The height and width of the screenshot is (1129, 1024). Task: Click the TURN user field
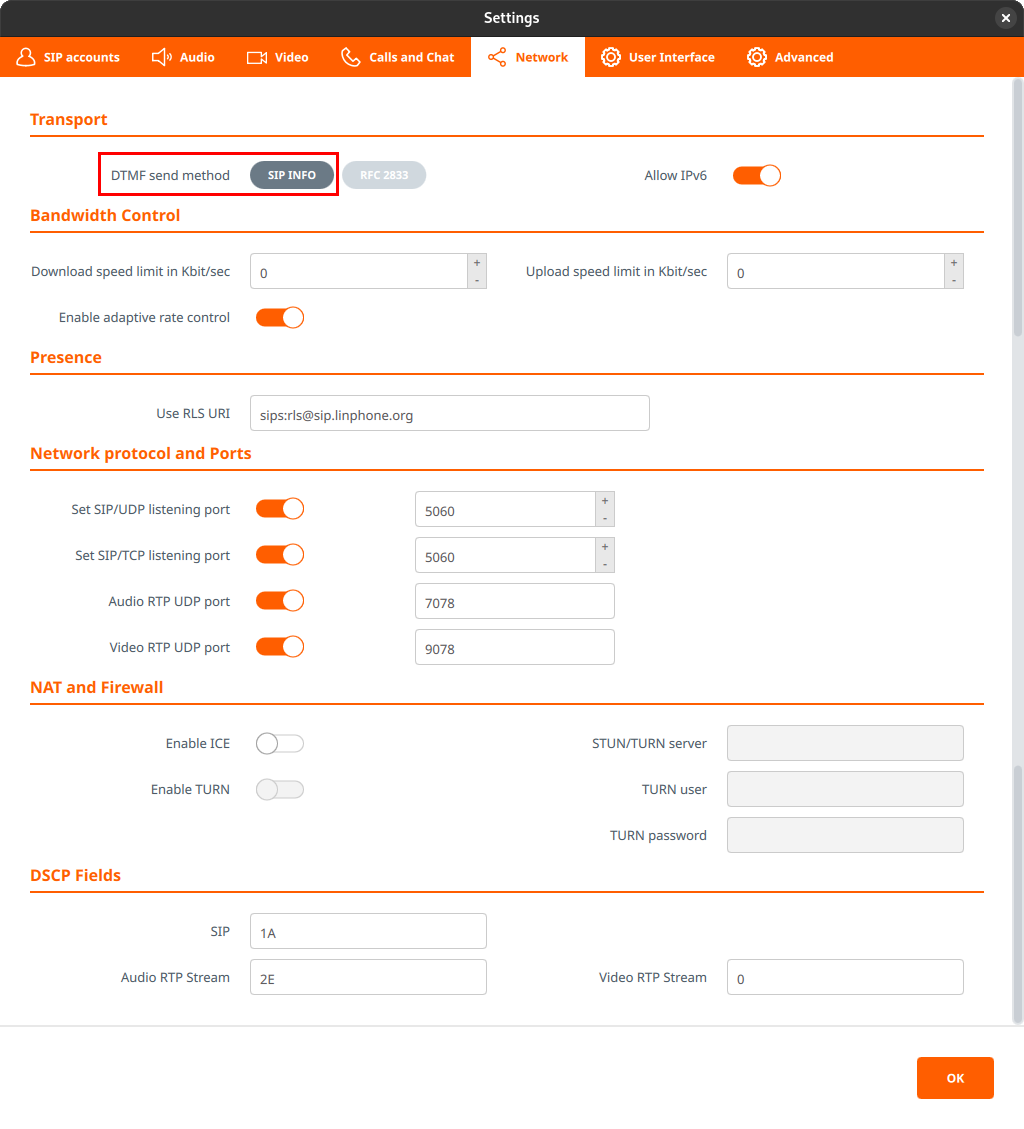(x=845, y=789)
